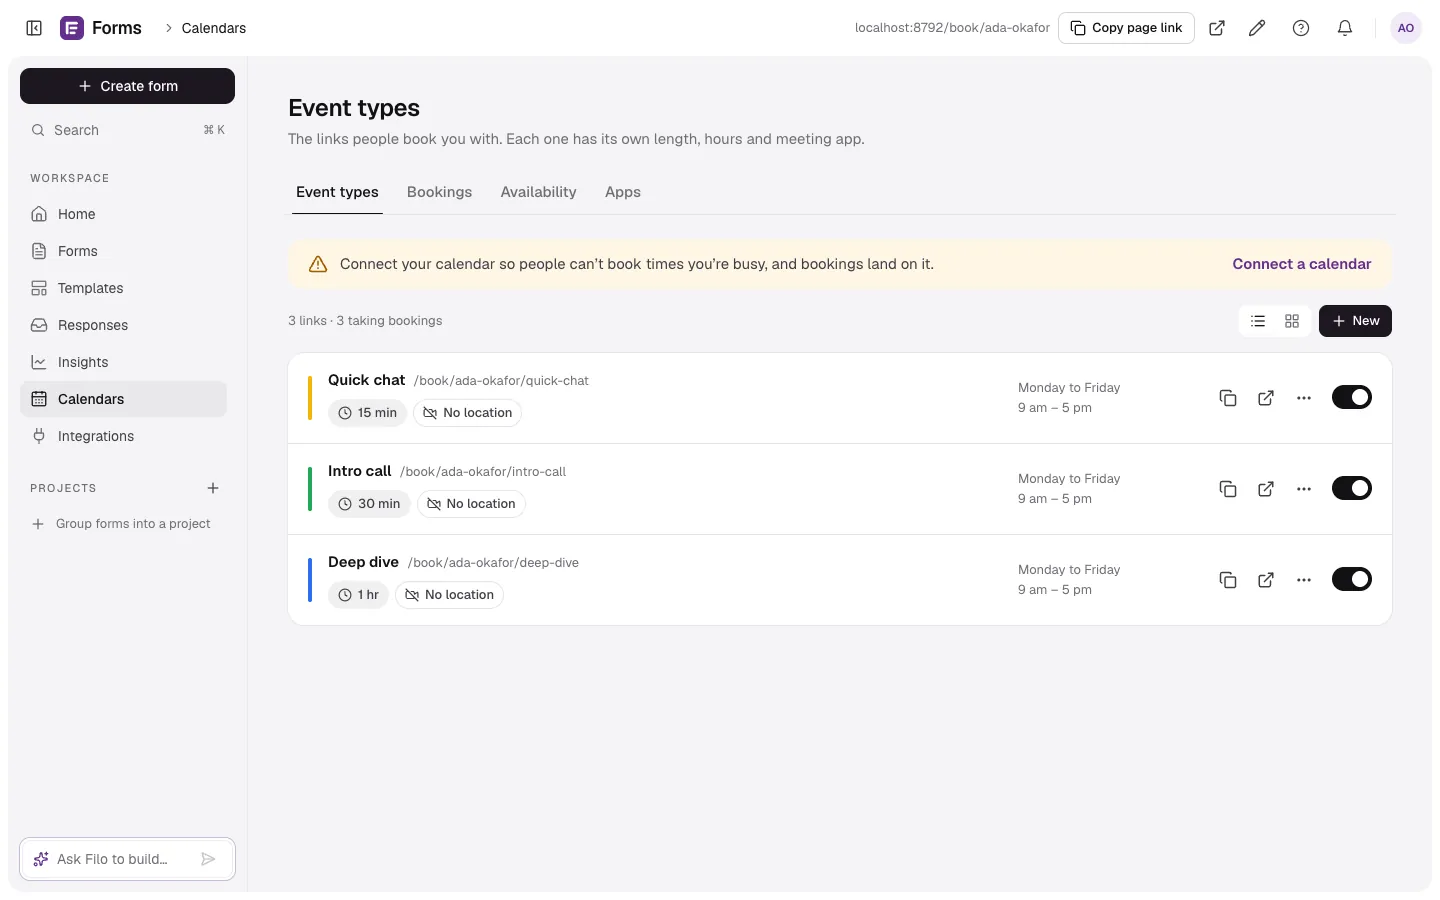Click the New event type button

pyautogui.click(x=1355, y=321)
